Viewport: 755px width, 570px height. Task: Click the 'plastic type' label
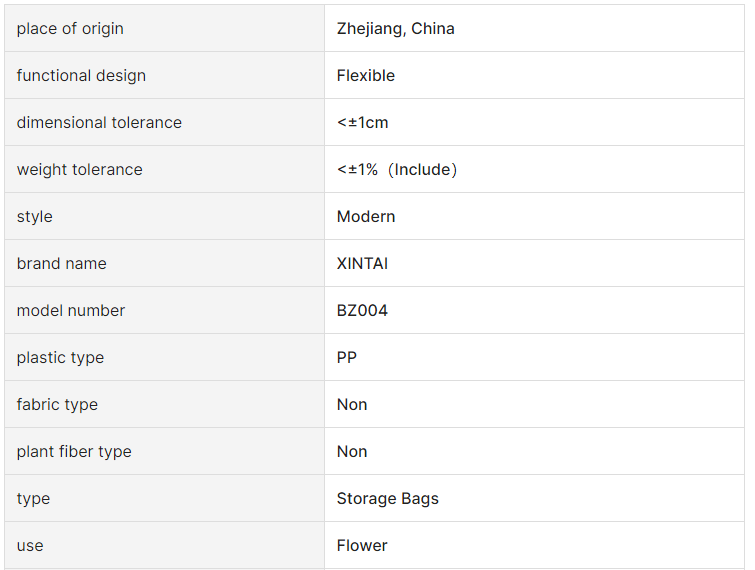(x=60, y=358)
